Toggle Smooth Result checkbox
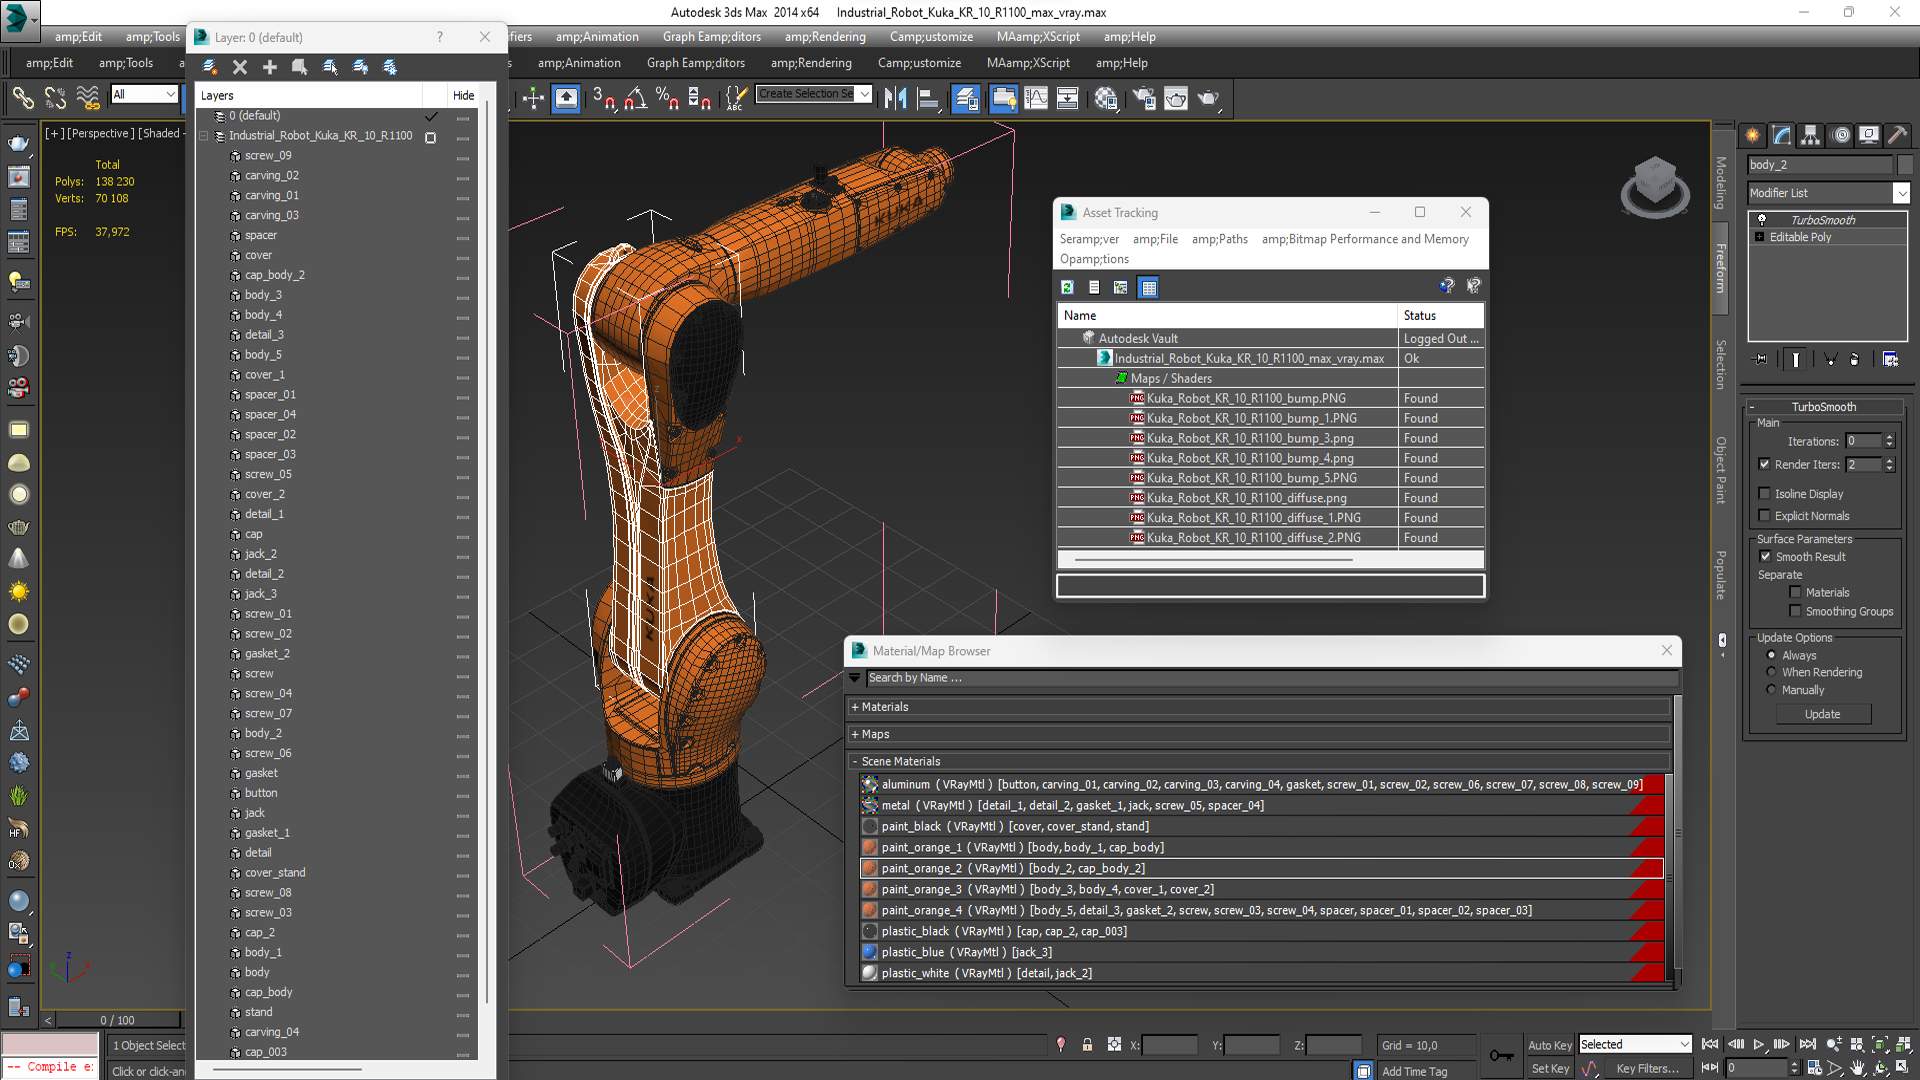This screenshot has width=1920, height=1080. tap(1765, 557)
